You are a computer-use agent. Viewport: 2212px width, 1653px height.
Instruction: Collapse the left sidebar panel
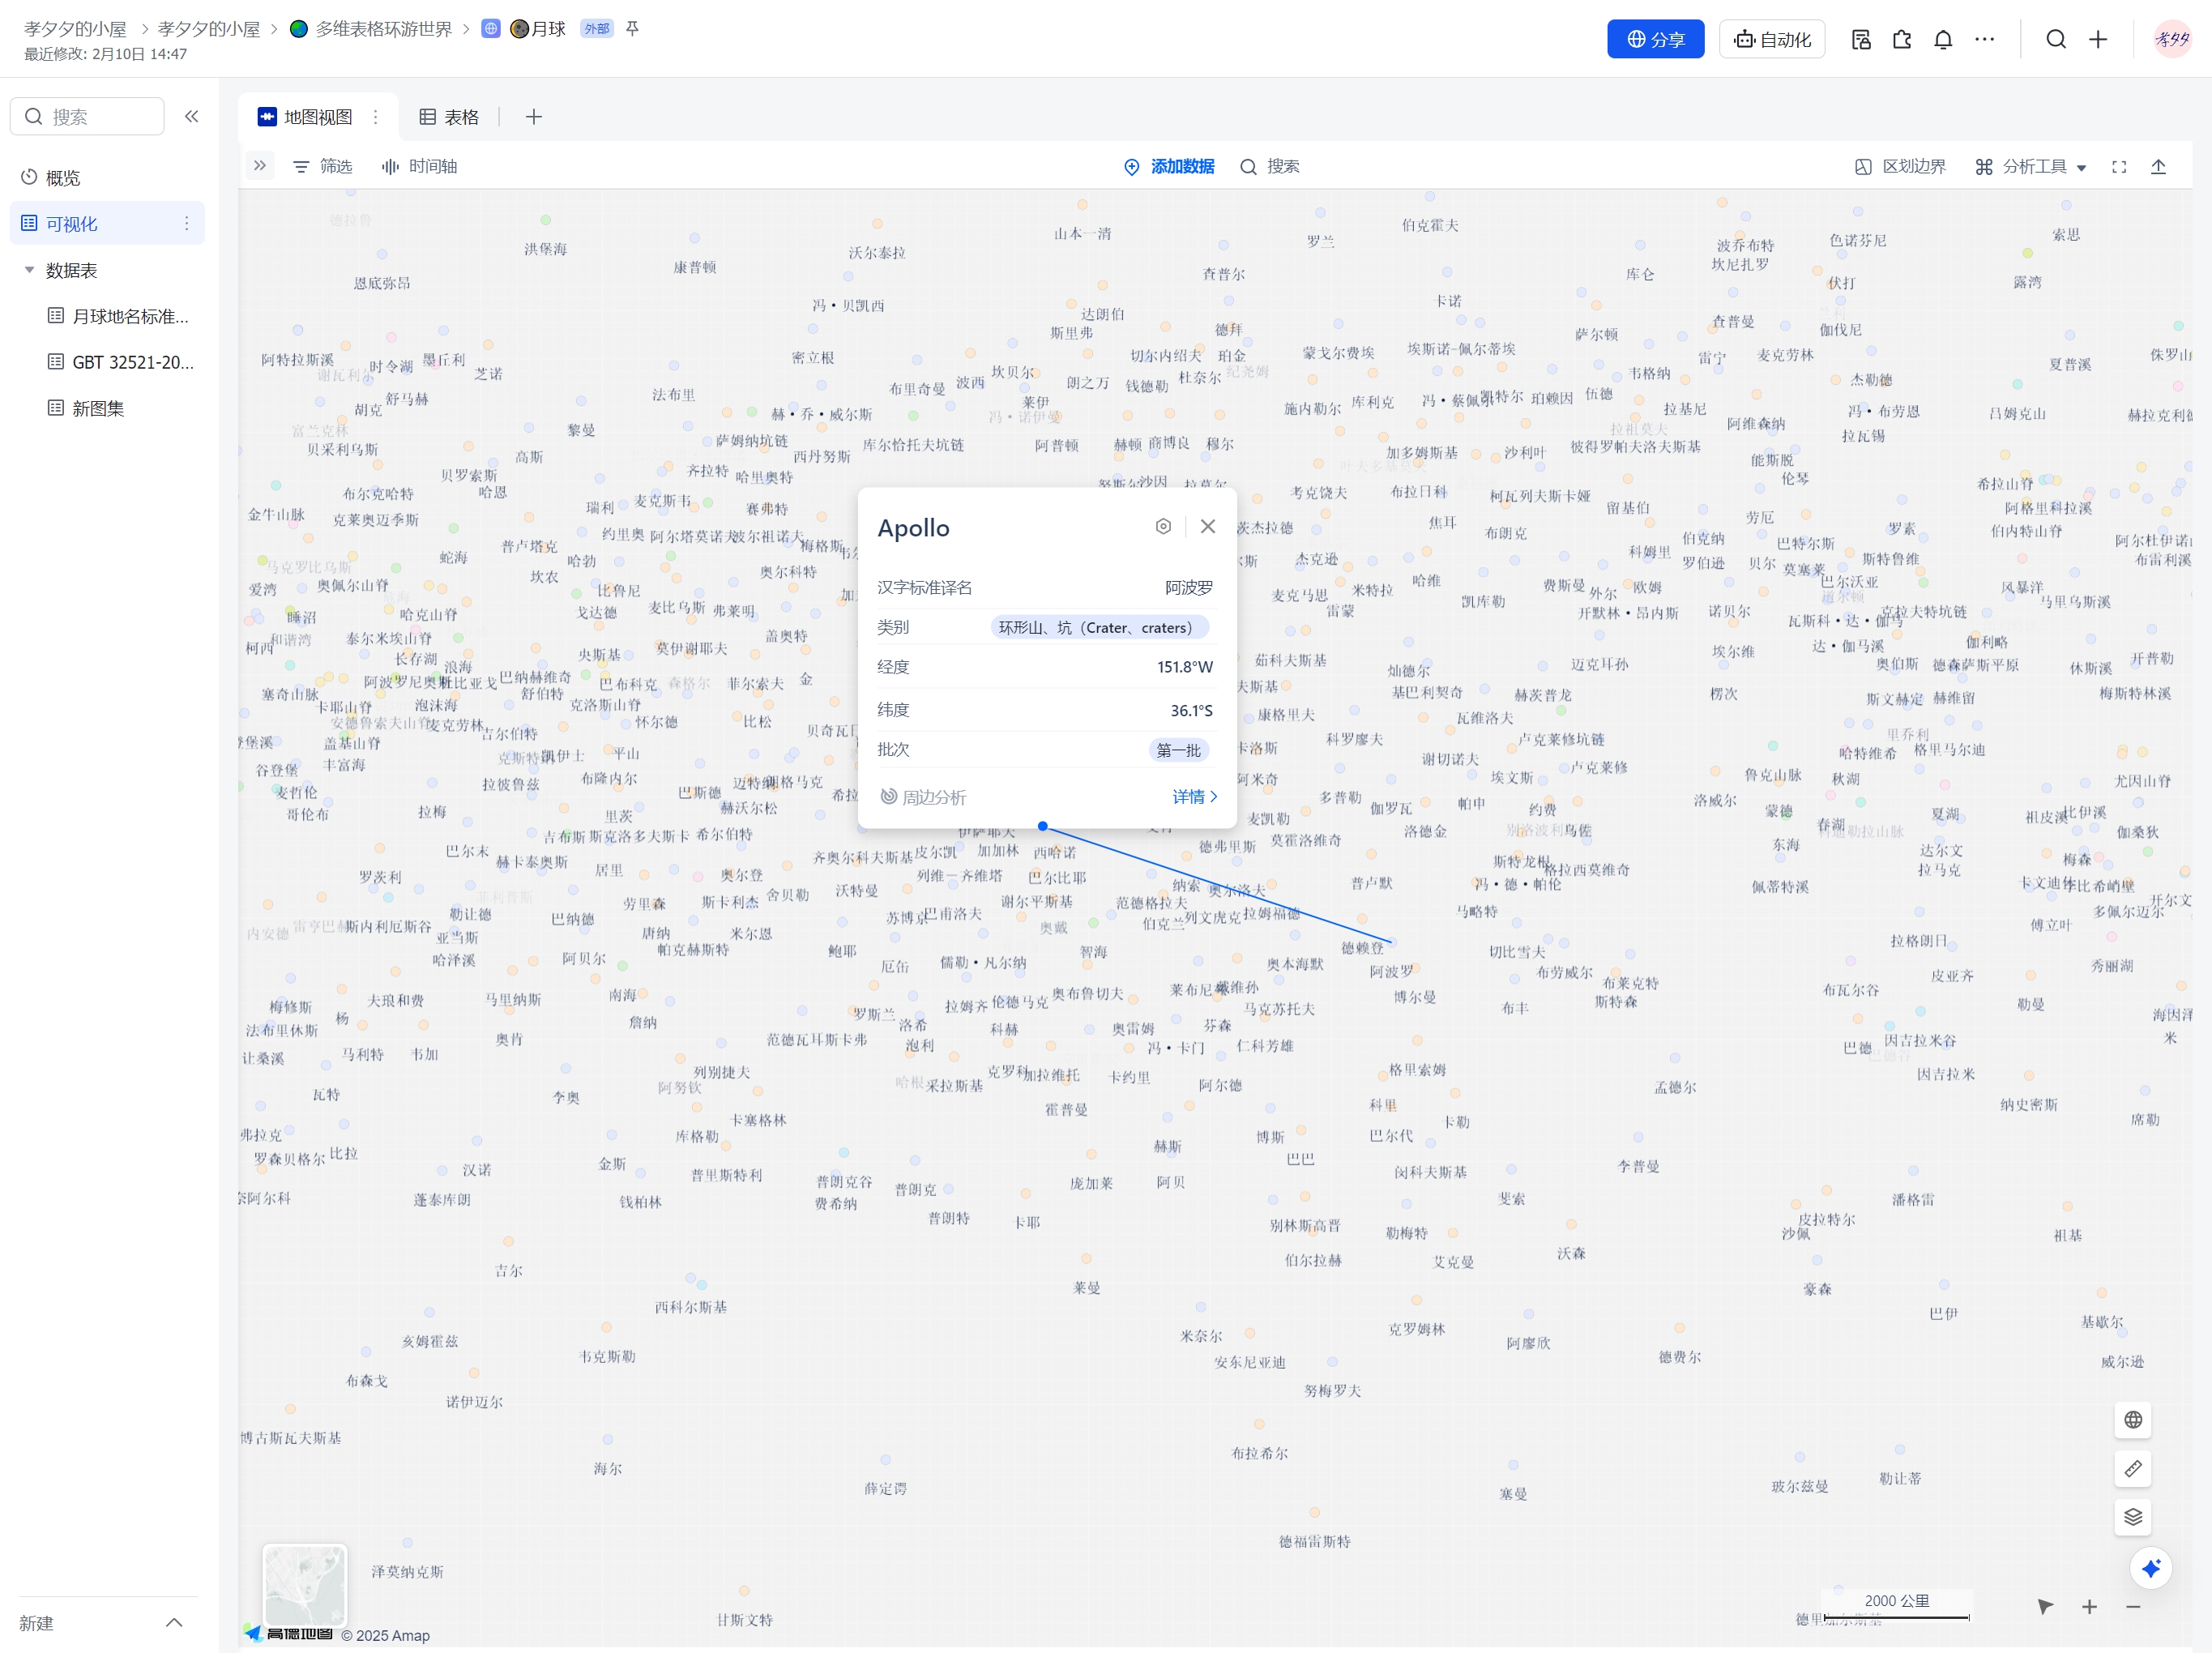coord(191,116)
